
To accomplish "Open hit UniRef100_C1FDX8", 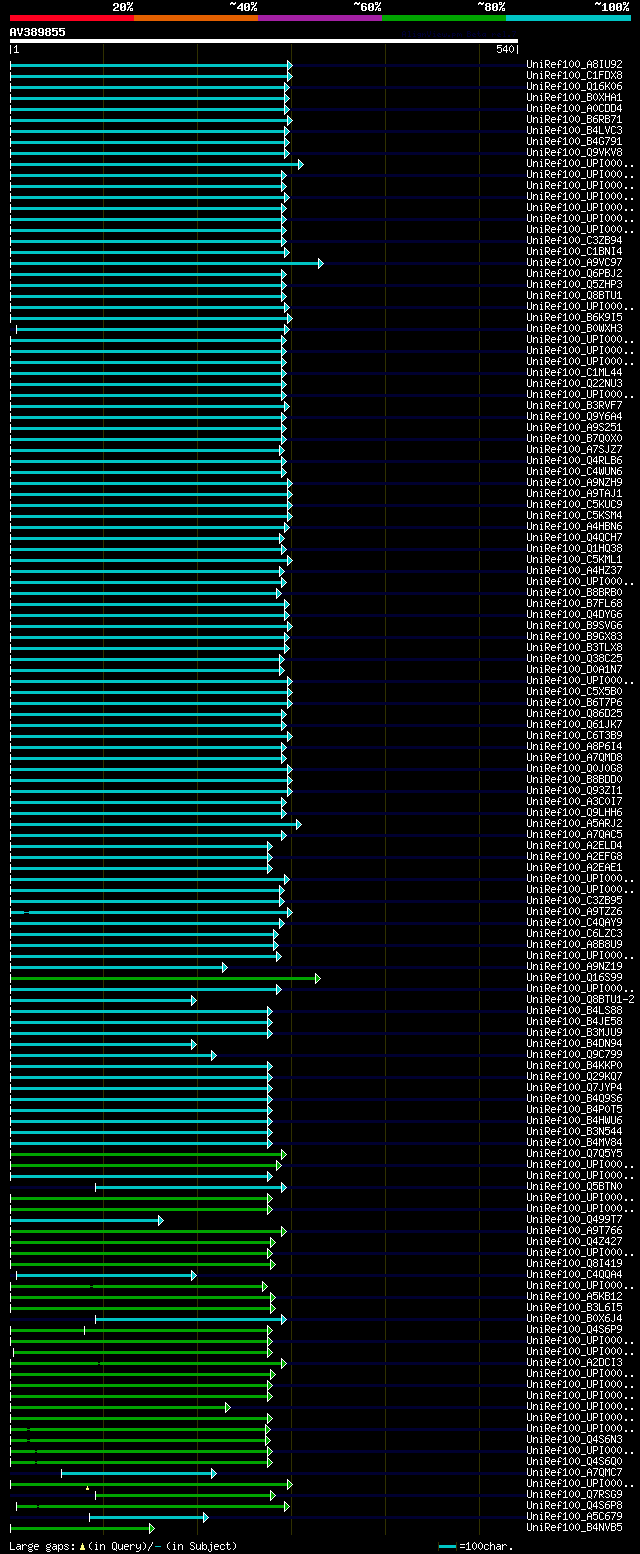I will pyautogui.click(x=574, y=75).
